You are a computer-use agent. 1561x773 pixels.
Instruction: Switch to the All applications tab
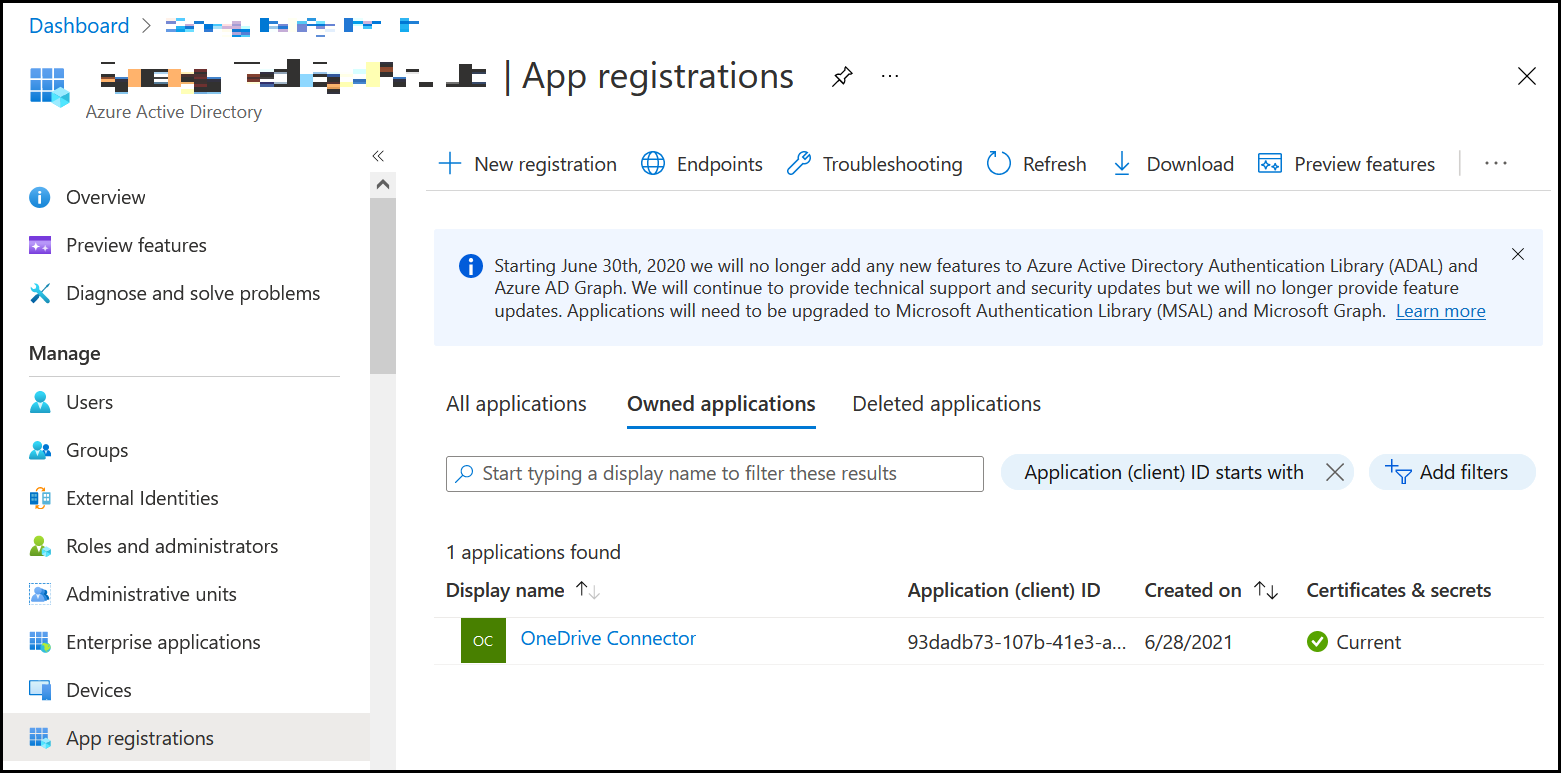pyautogui.click(x=516, y=404)
